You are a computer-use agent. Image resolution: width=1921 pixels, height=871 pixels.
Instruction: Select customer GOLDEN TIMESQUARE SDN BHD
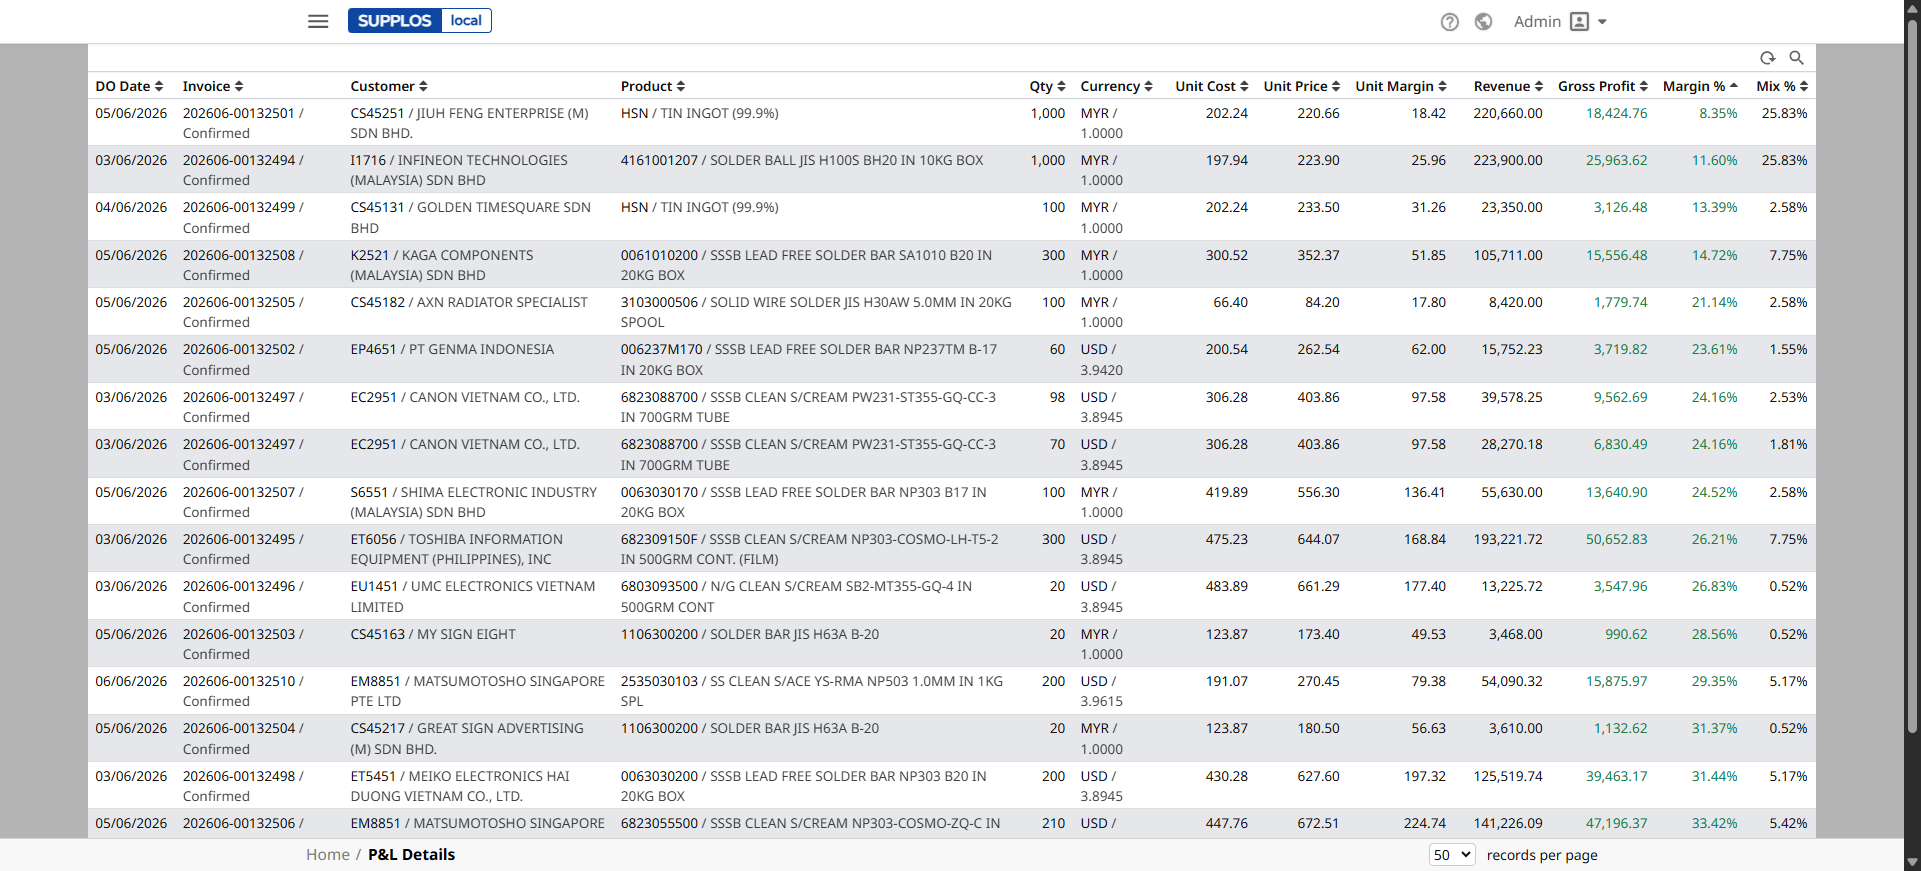(478, 217)
